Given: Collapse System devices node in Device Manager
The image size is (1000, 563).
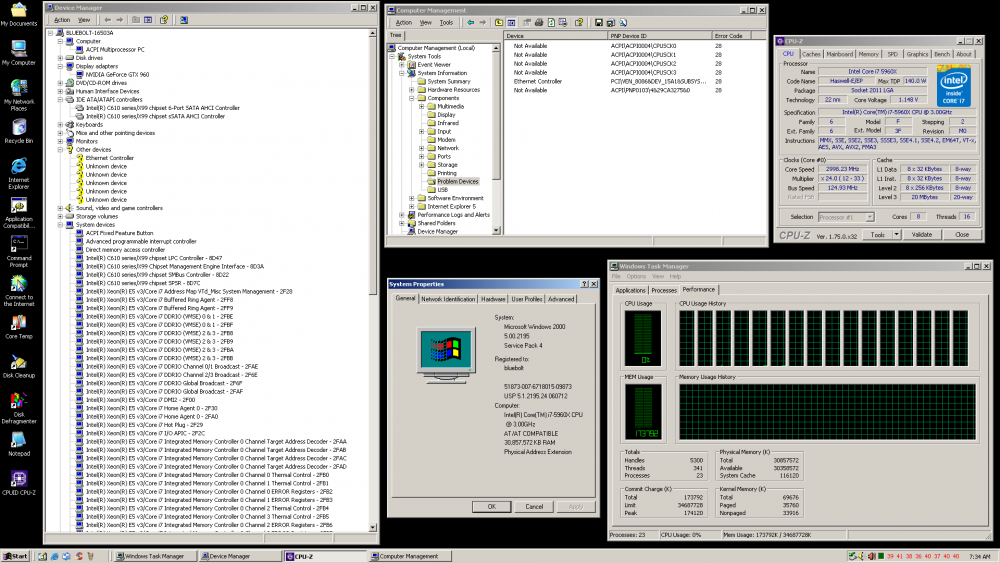Looking at the screenshot, I should pos(61,225).
